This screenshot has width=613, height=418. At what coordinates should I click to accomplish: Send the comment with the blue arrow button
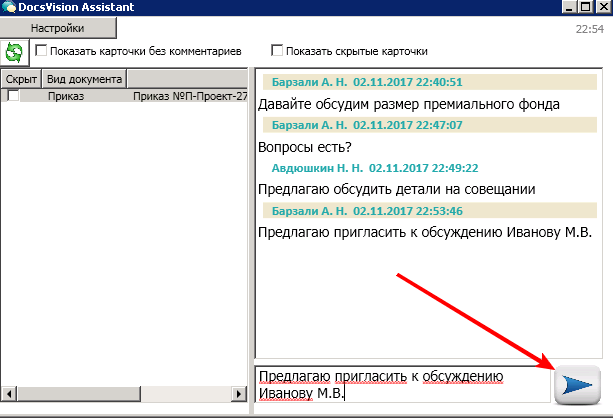(x=577, y=384)
